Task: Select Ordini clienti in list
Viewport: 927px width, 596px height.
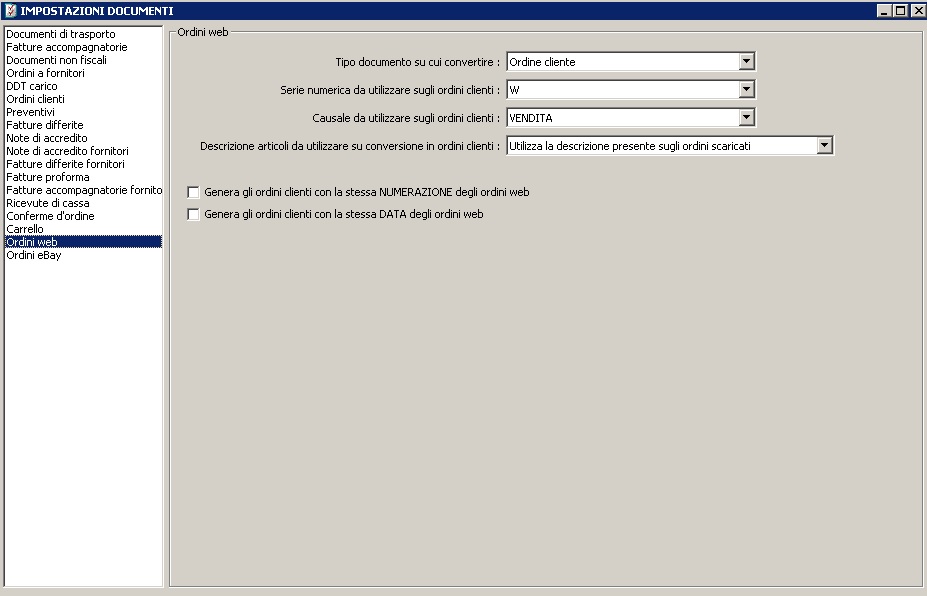Action: click(83, 99)
